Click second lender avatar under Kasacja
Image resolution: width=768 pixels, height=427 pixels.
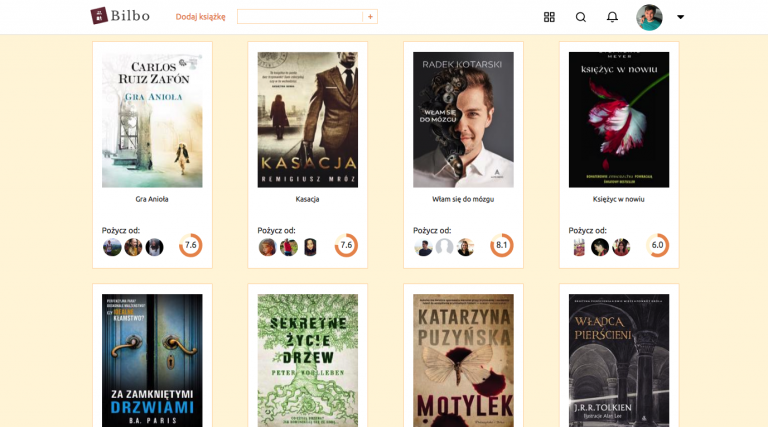[x=289, y=247]
